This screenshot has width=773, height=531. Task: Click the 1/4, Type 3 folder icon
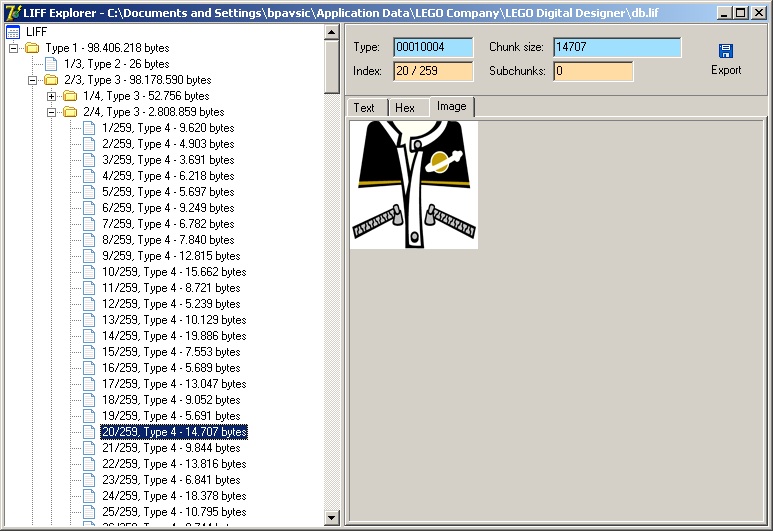70,96
